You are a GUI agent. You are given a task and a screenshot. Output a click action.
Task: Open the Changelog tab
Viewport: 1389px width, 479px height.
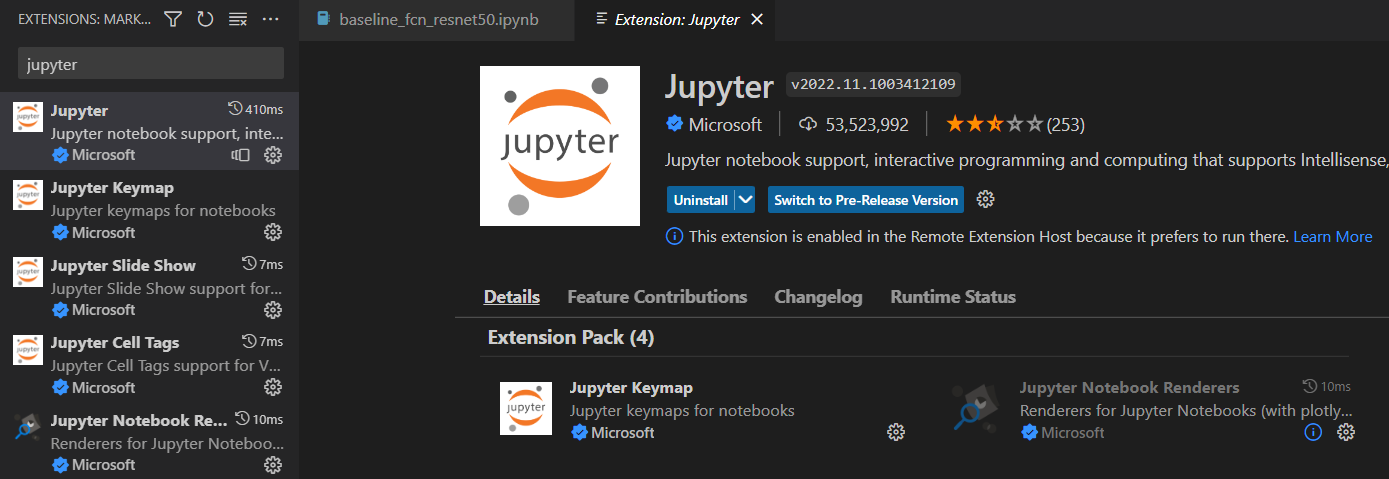[818, 297]
